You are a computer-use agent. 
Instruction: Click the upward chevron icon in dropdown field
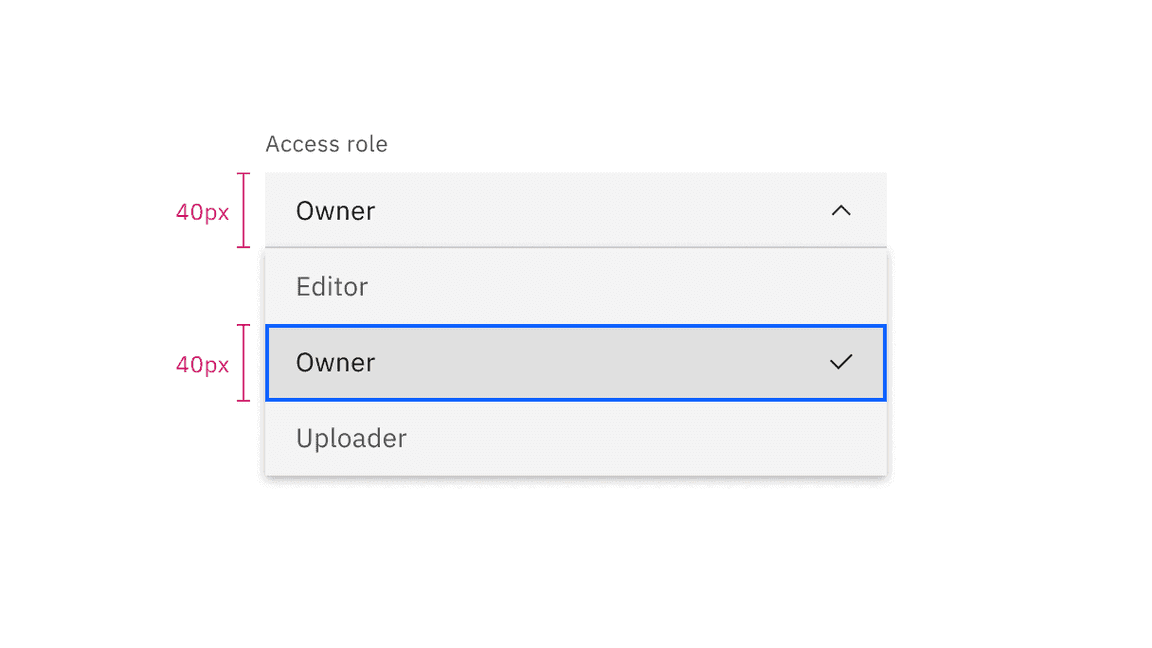point(841,210)
